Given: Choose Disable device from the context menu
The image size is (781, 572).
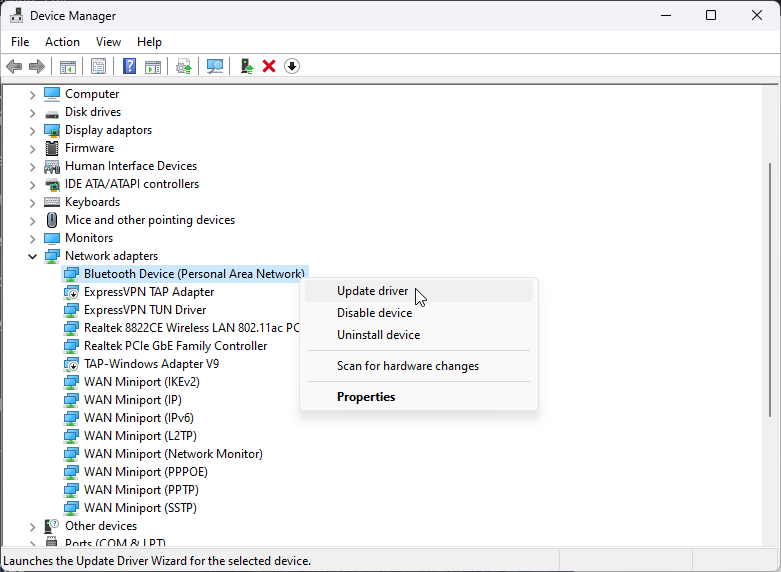Looking at the screenshot, I should point(374,313).
